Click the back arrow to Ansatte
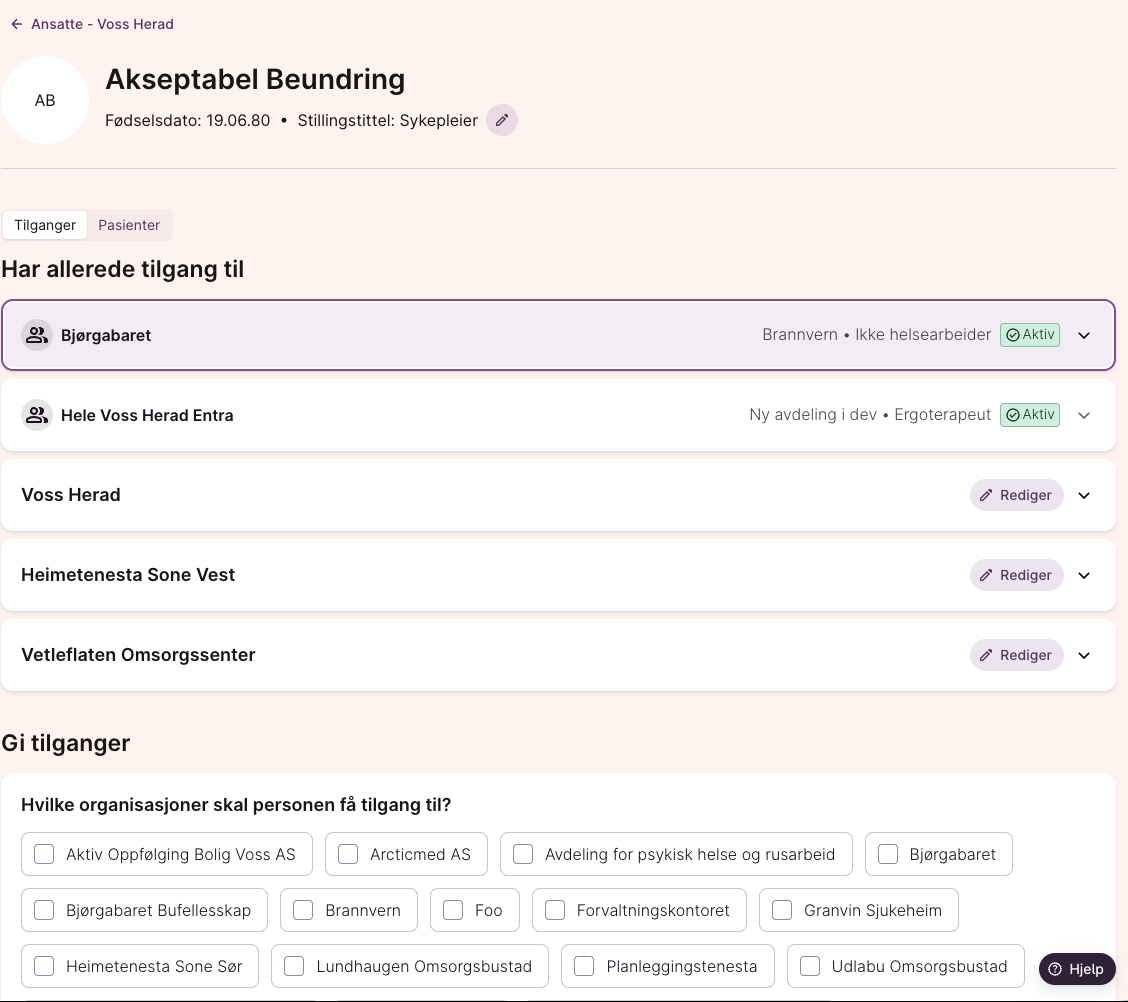The height and width of the screenshot is (1002, 1128). click(x=17, y=24)
